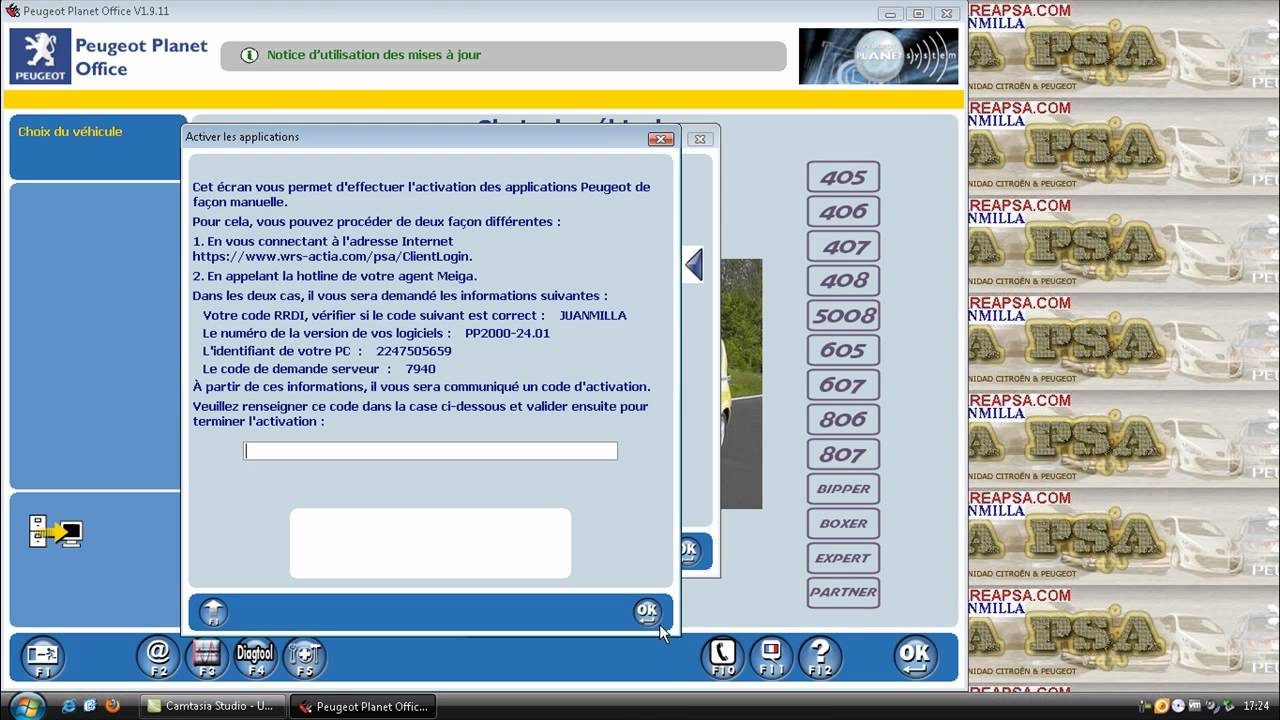Validate activation with dialog OK button

coord(647,612)
